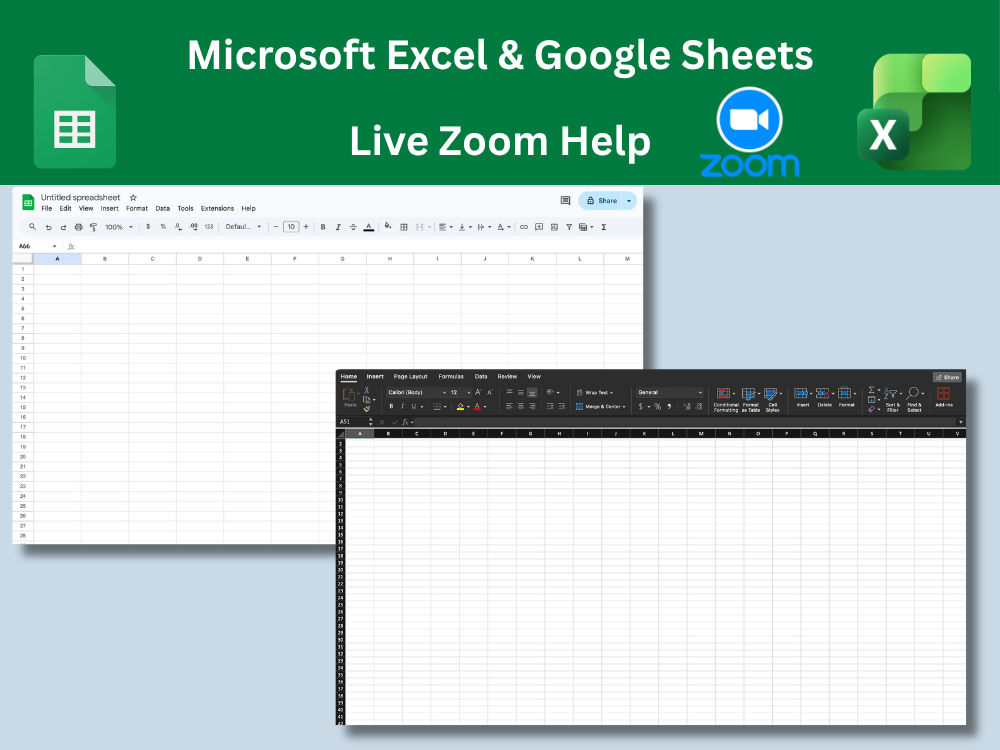The width and height of the screenshot is (1000, 750).
Task: Open the General number format dropdown in Excel
Action: pos(669,392)
